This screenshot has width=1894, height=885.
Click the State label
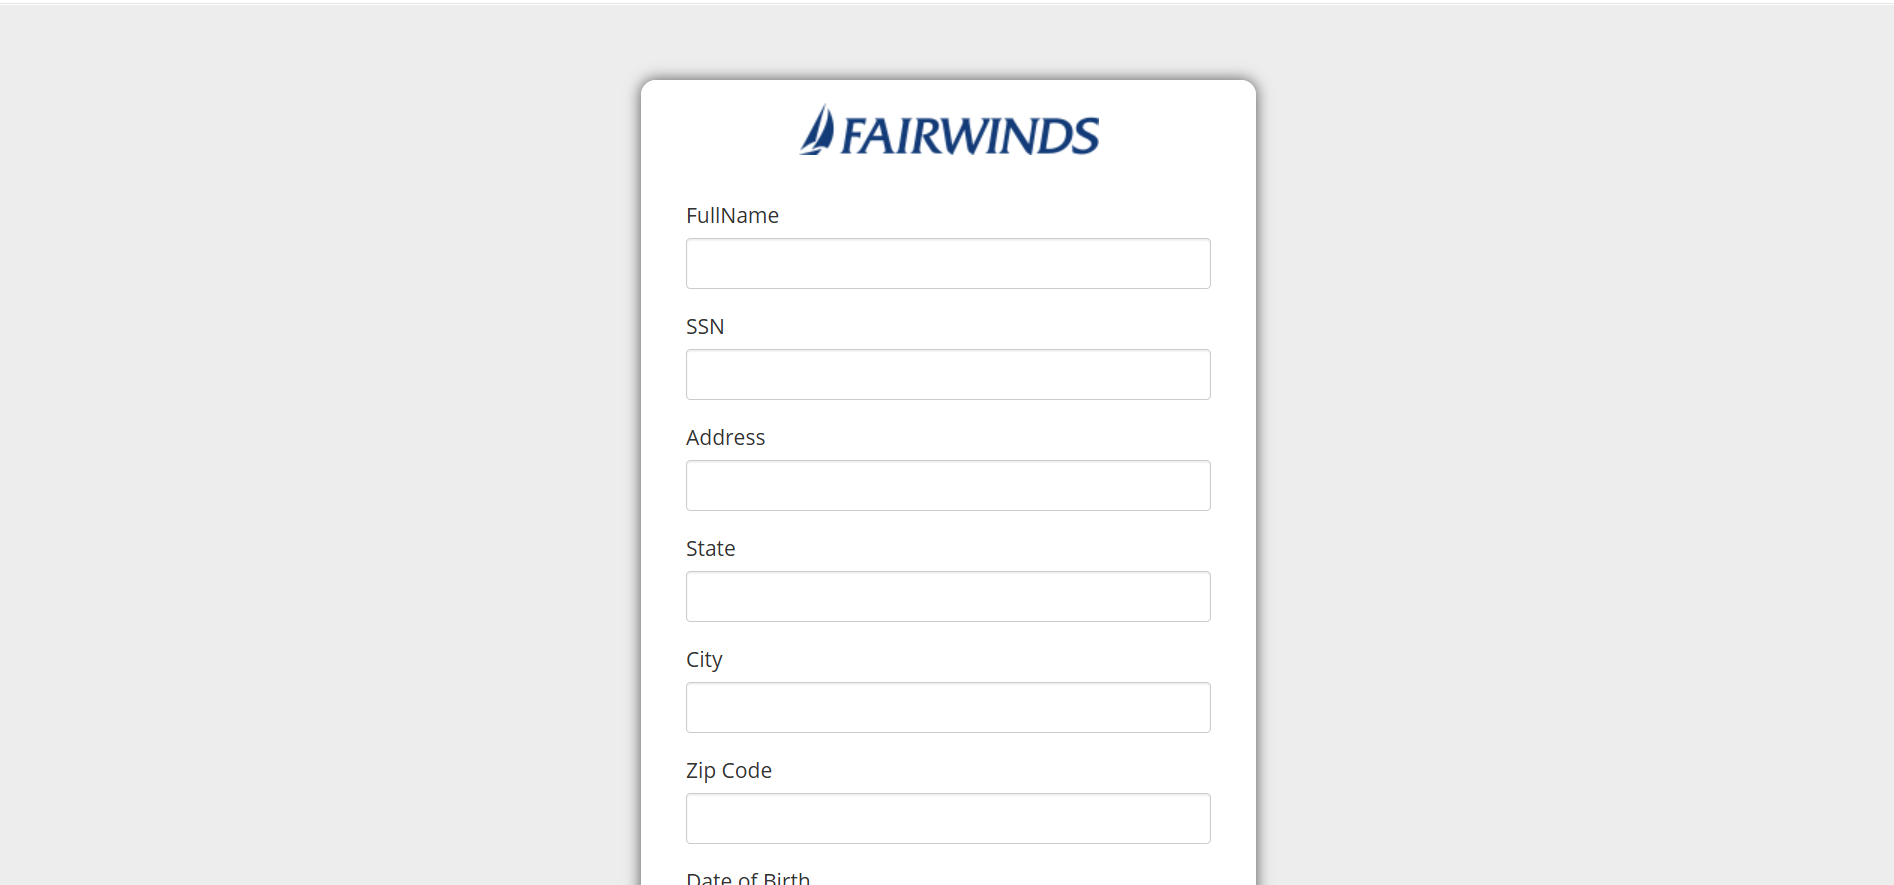pos(710,549)
